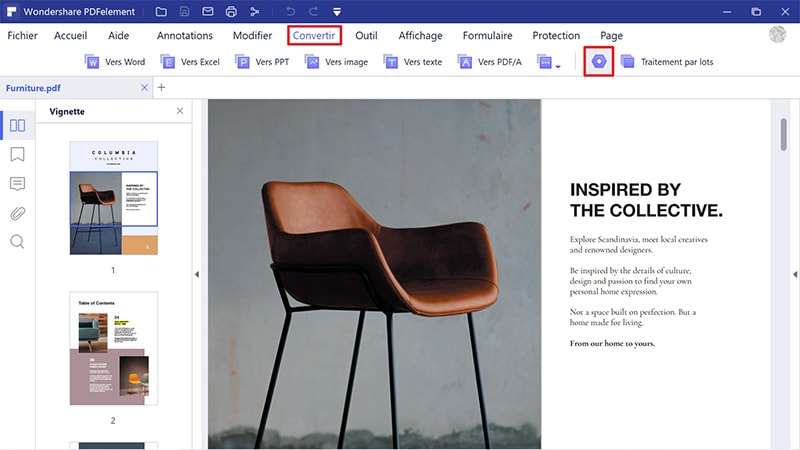Close the Furniture.pdf tab
Screen dimensions: 800x450
coord(144,88)
